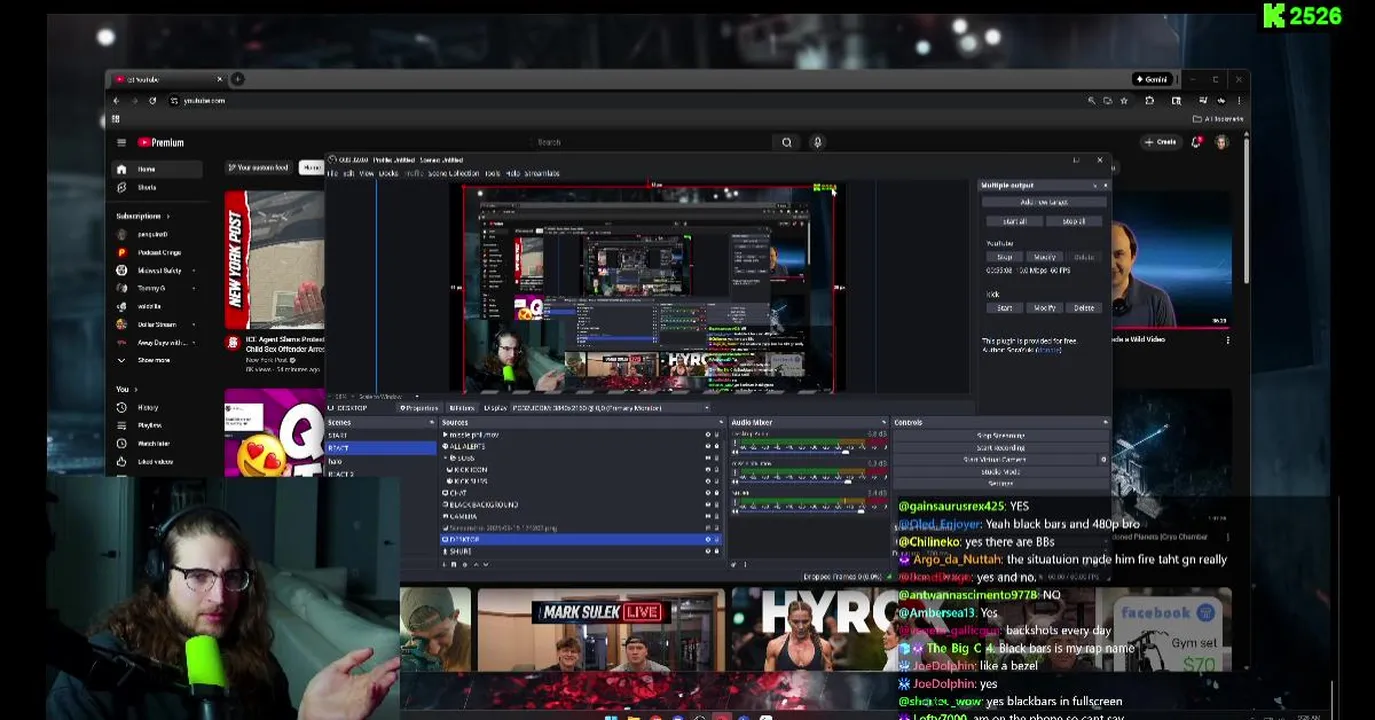This screenshot has height=720, width=1375.
Task: Bookmark this page with the star
Action: tap(1124, 100)
